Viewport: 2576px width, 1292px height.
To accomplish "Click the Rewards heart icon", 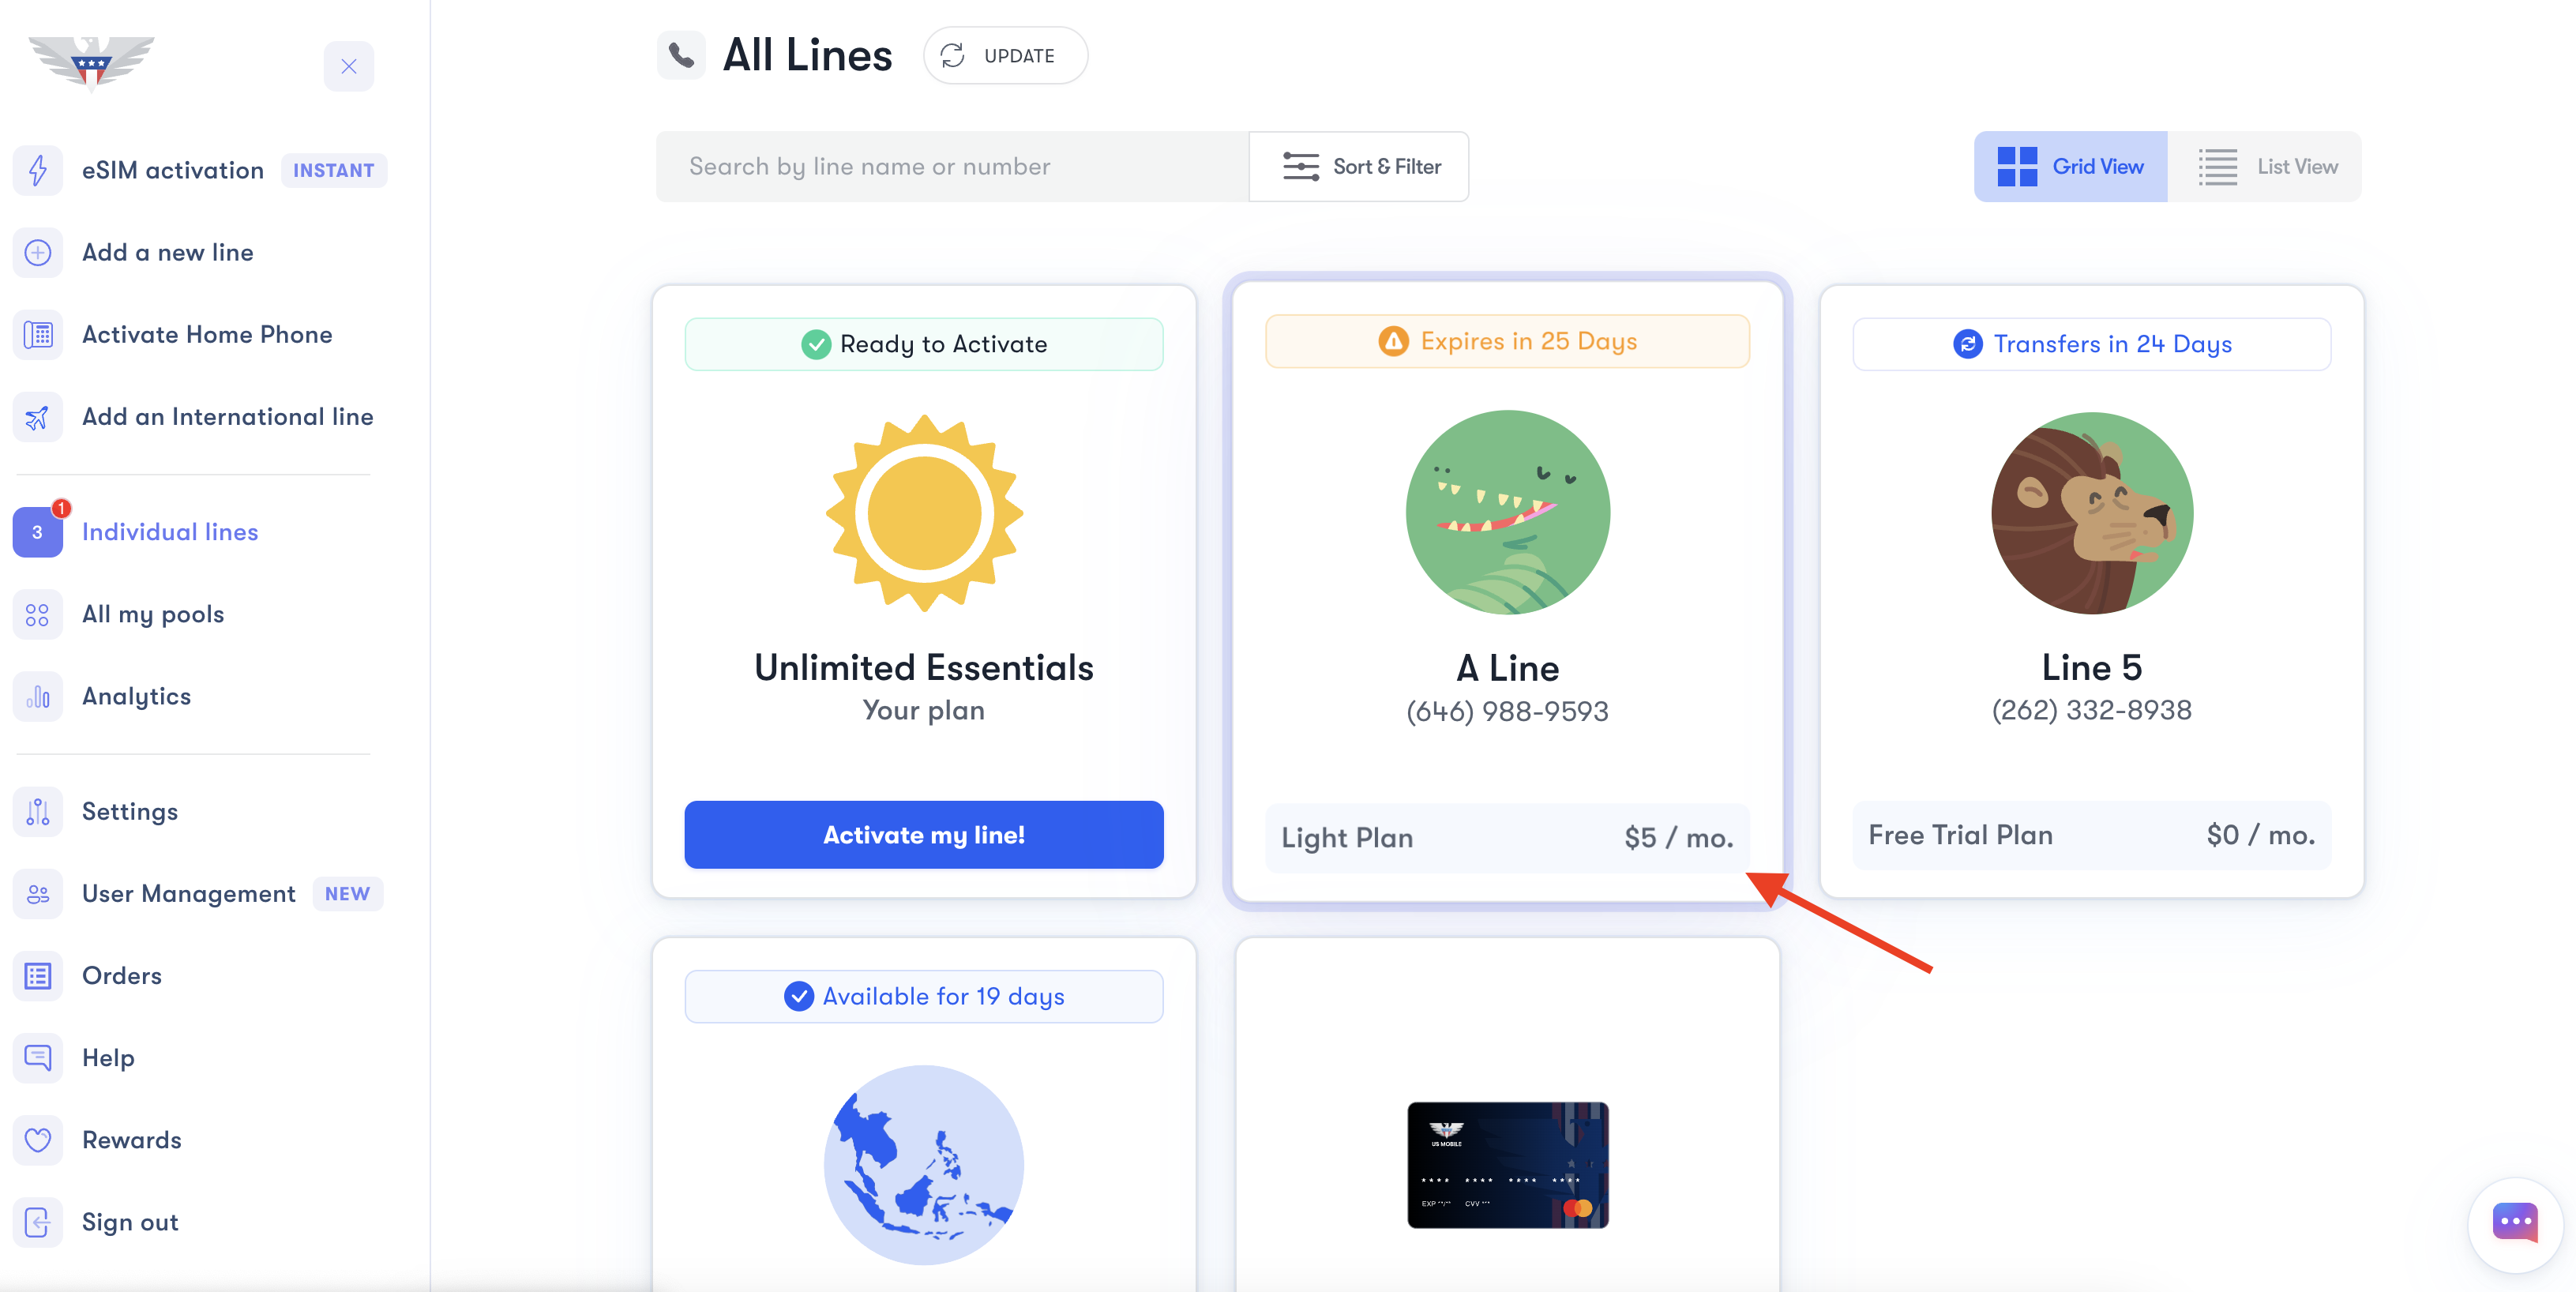I will coord(38,1140).
